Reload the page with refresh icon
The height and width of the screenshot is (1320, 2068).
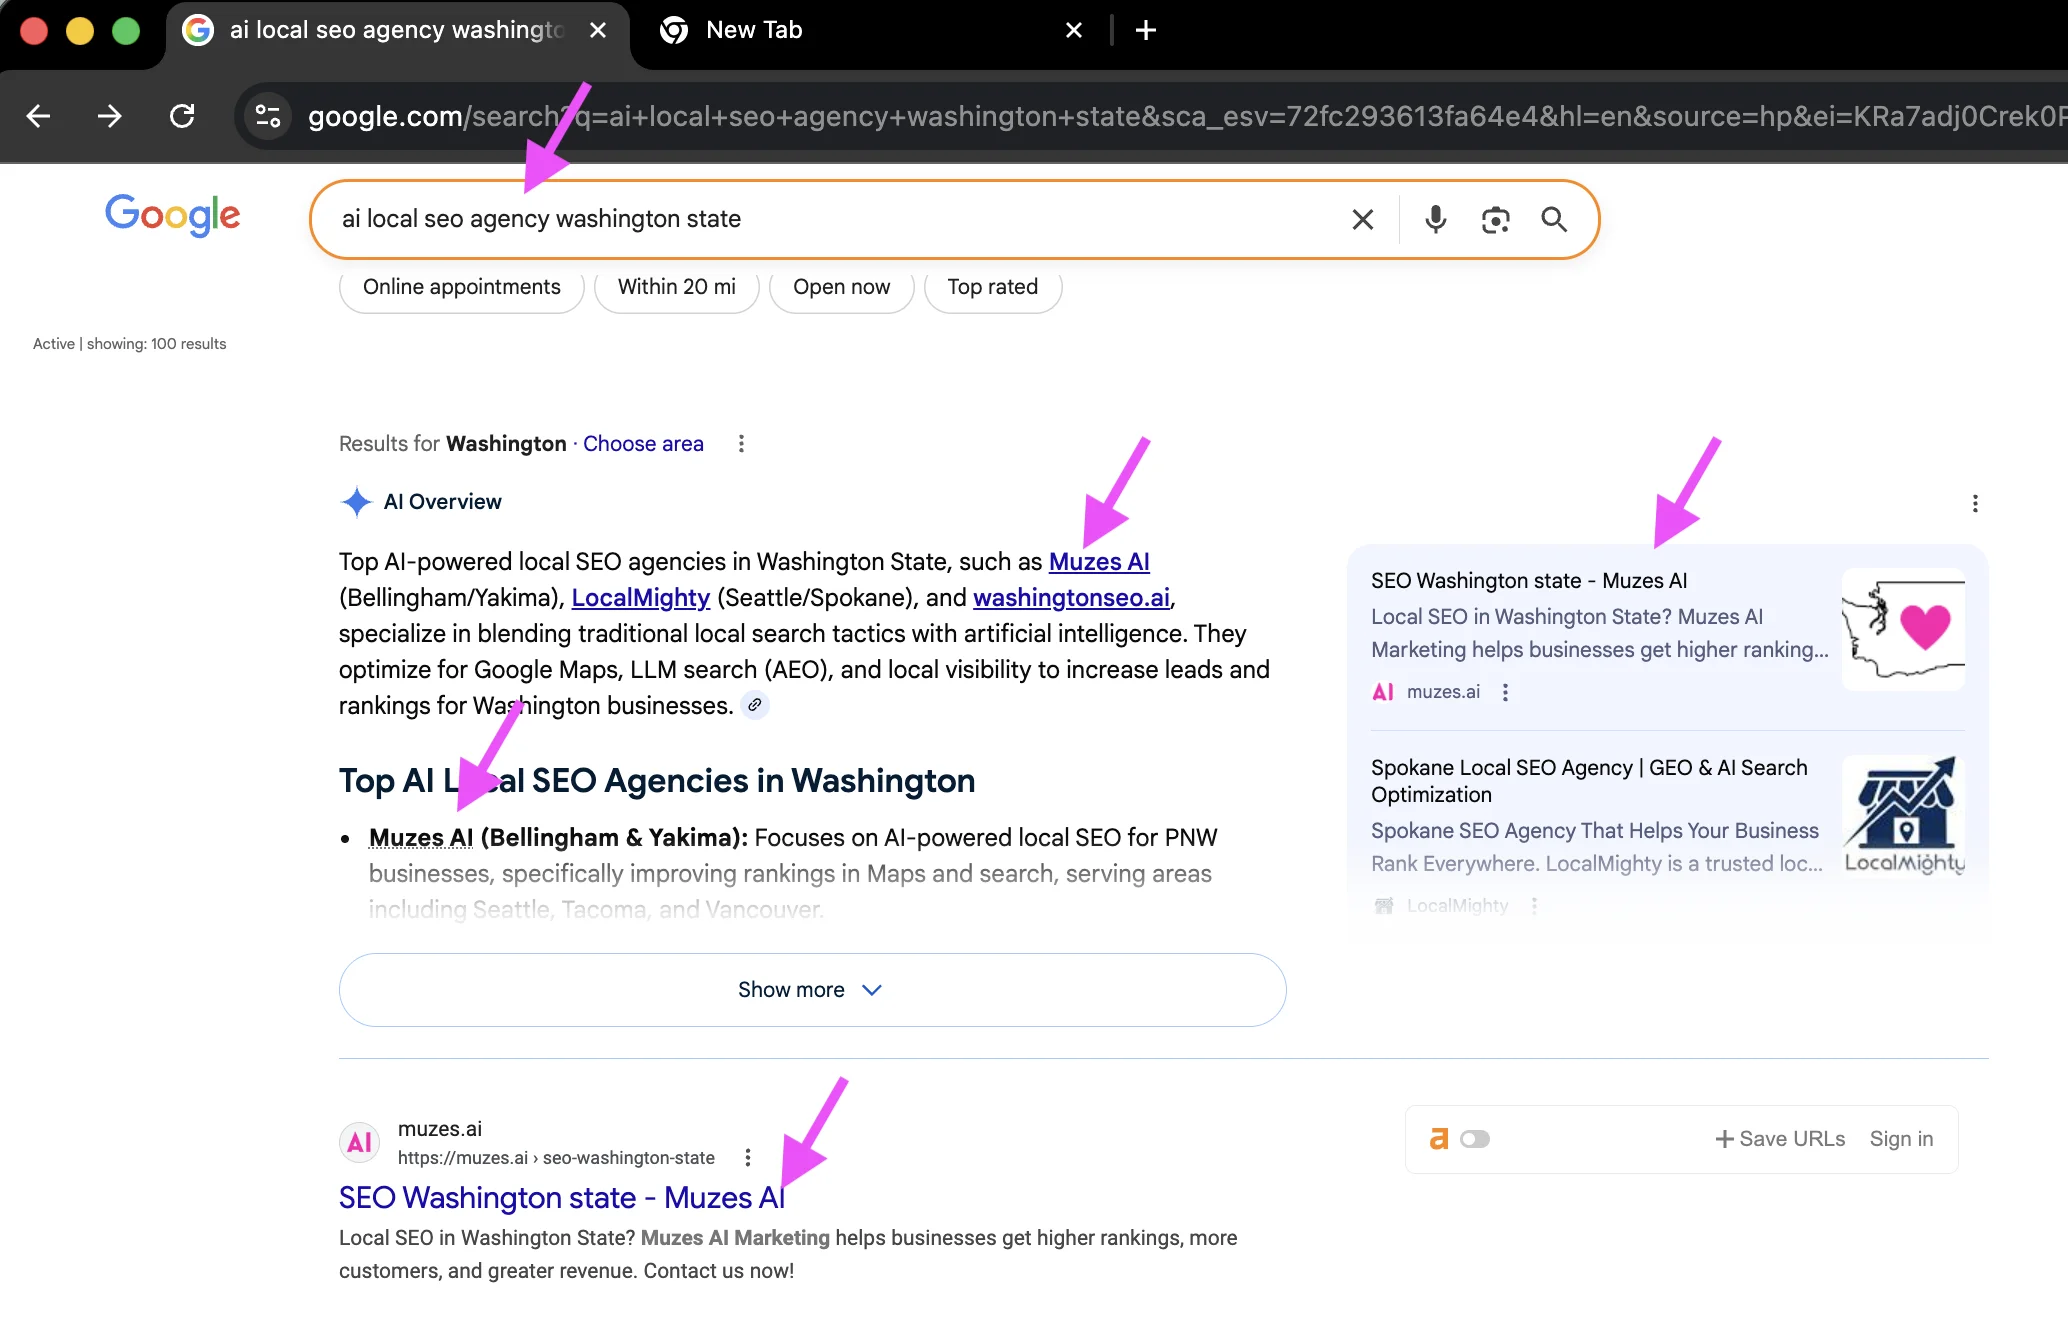pos(182,116)
